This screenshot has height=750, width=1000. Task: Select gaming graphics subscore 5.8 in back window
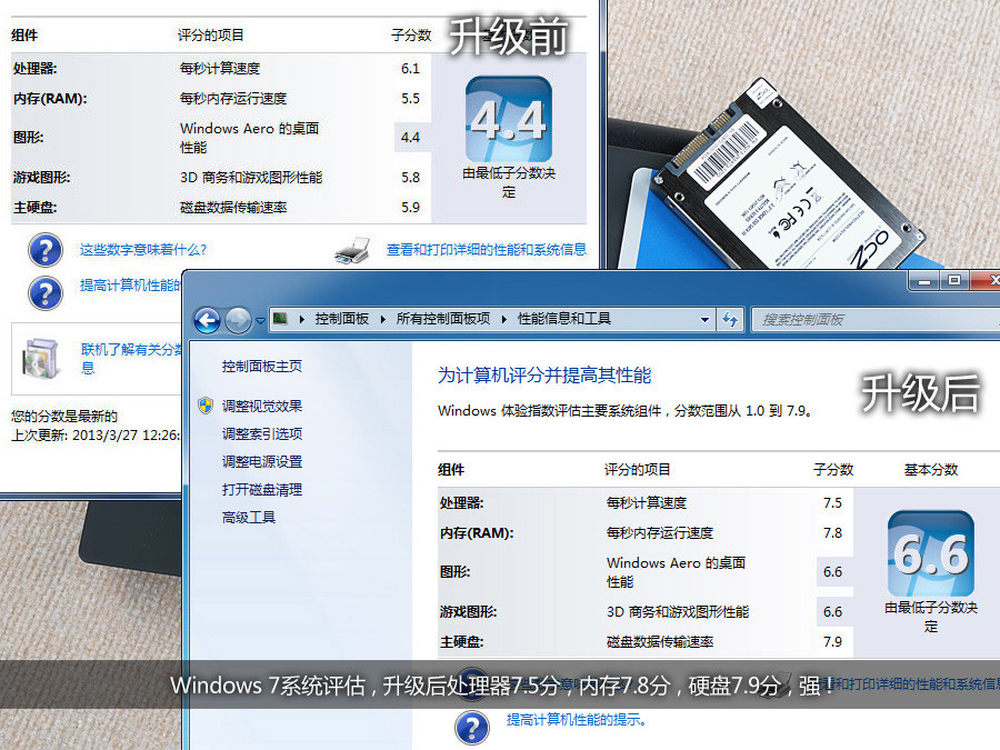tap(410, 178)
